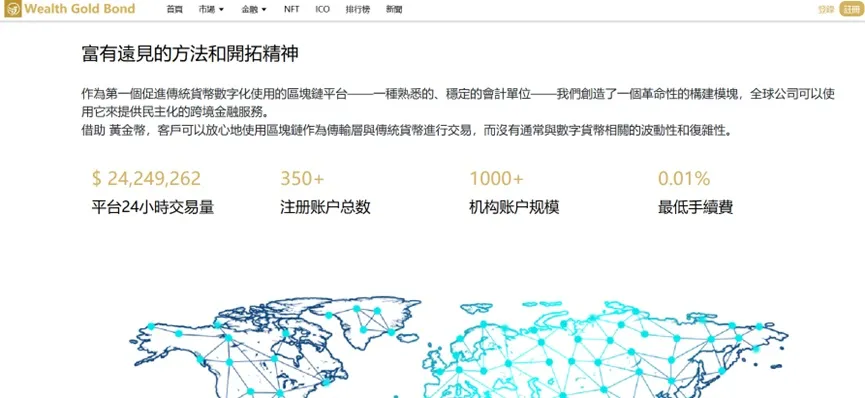Expand the 金融 dropdown menu
Viewport: 865px width, 398px height.
pyautogui.click(x=254, y=9)
